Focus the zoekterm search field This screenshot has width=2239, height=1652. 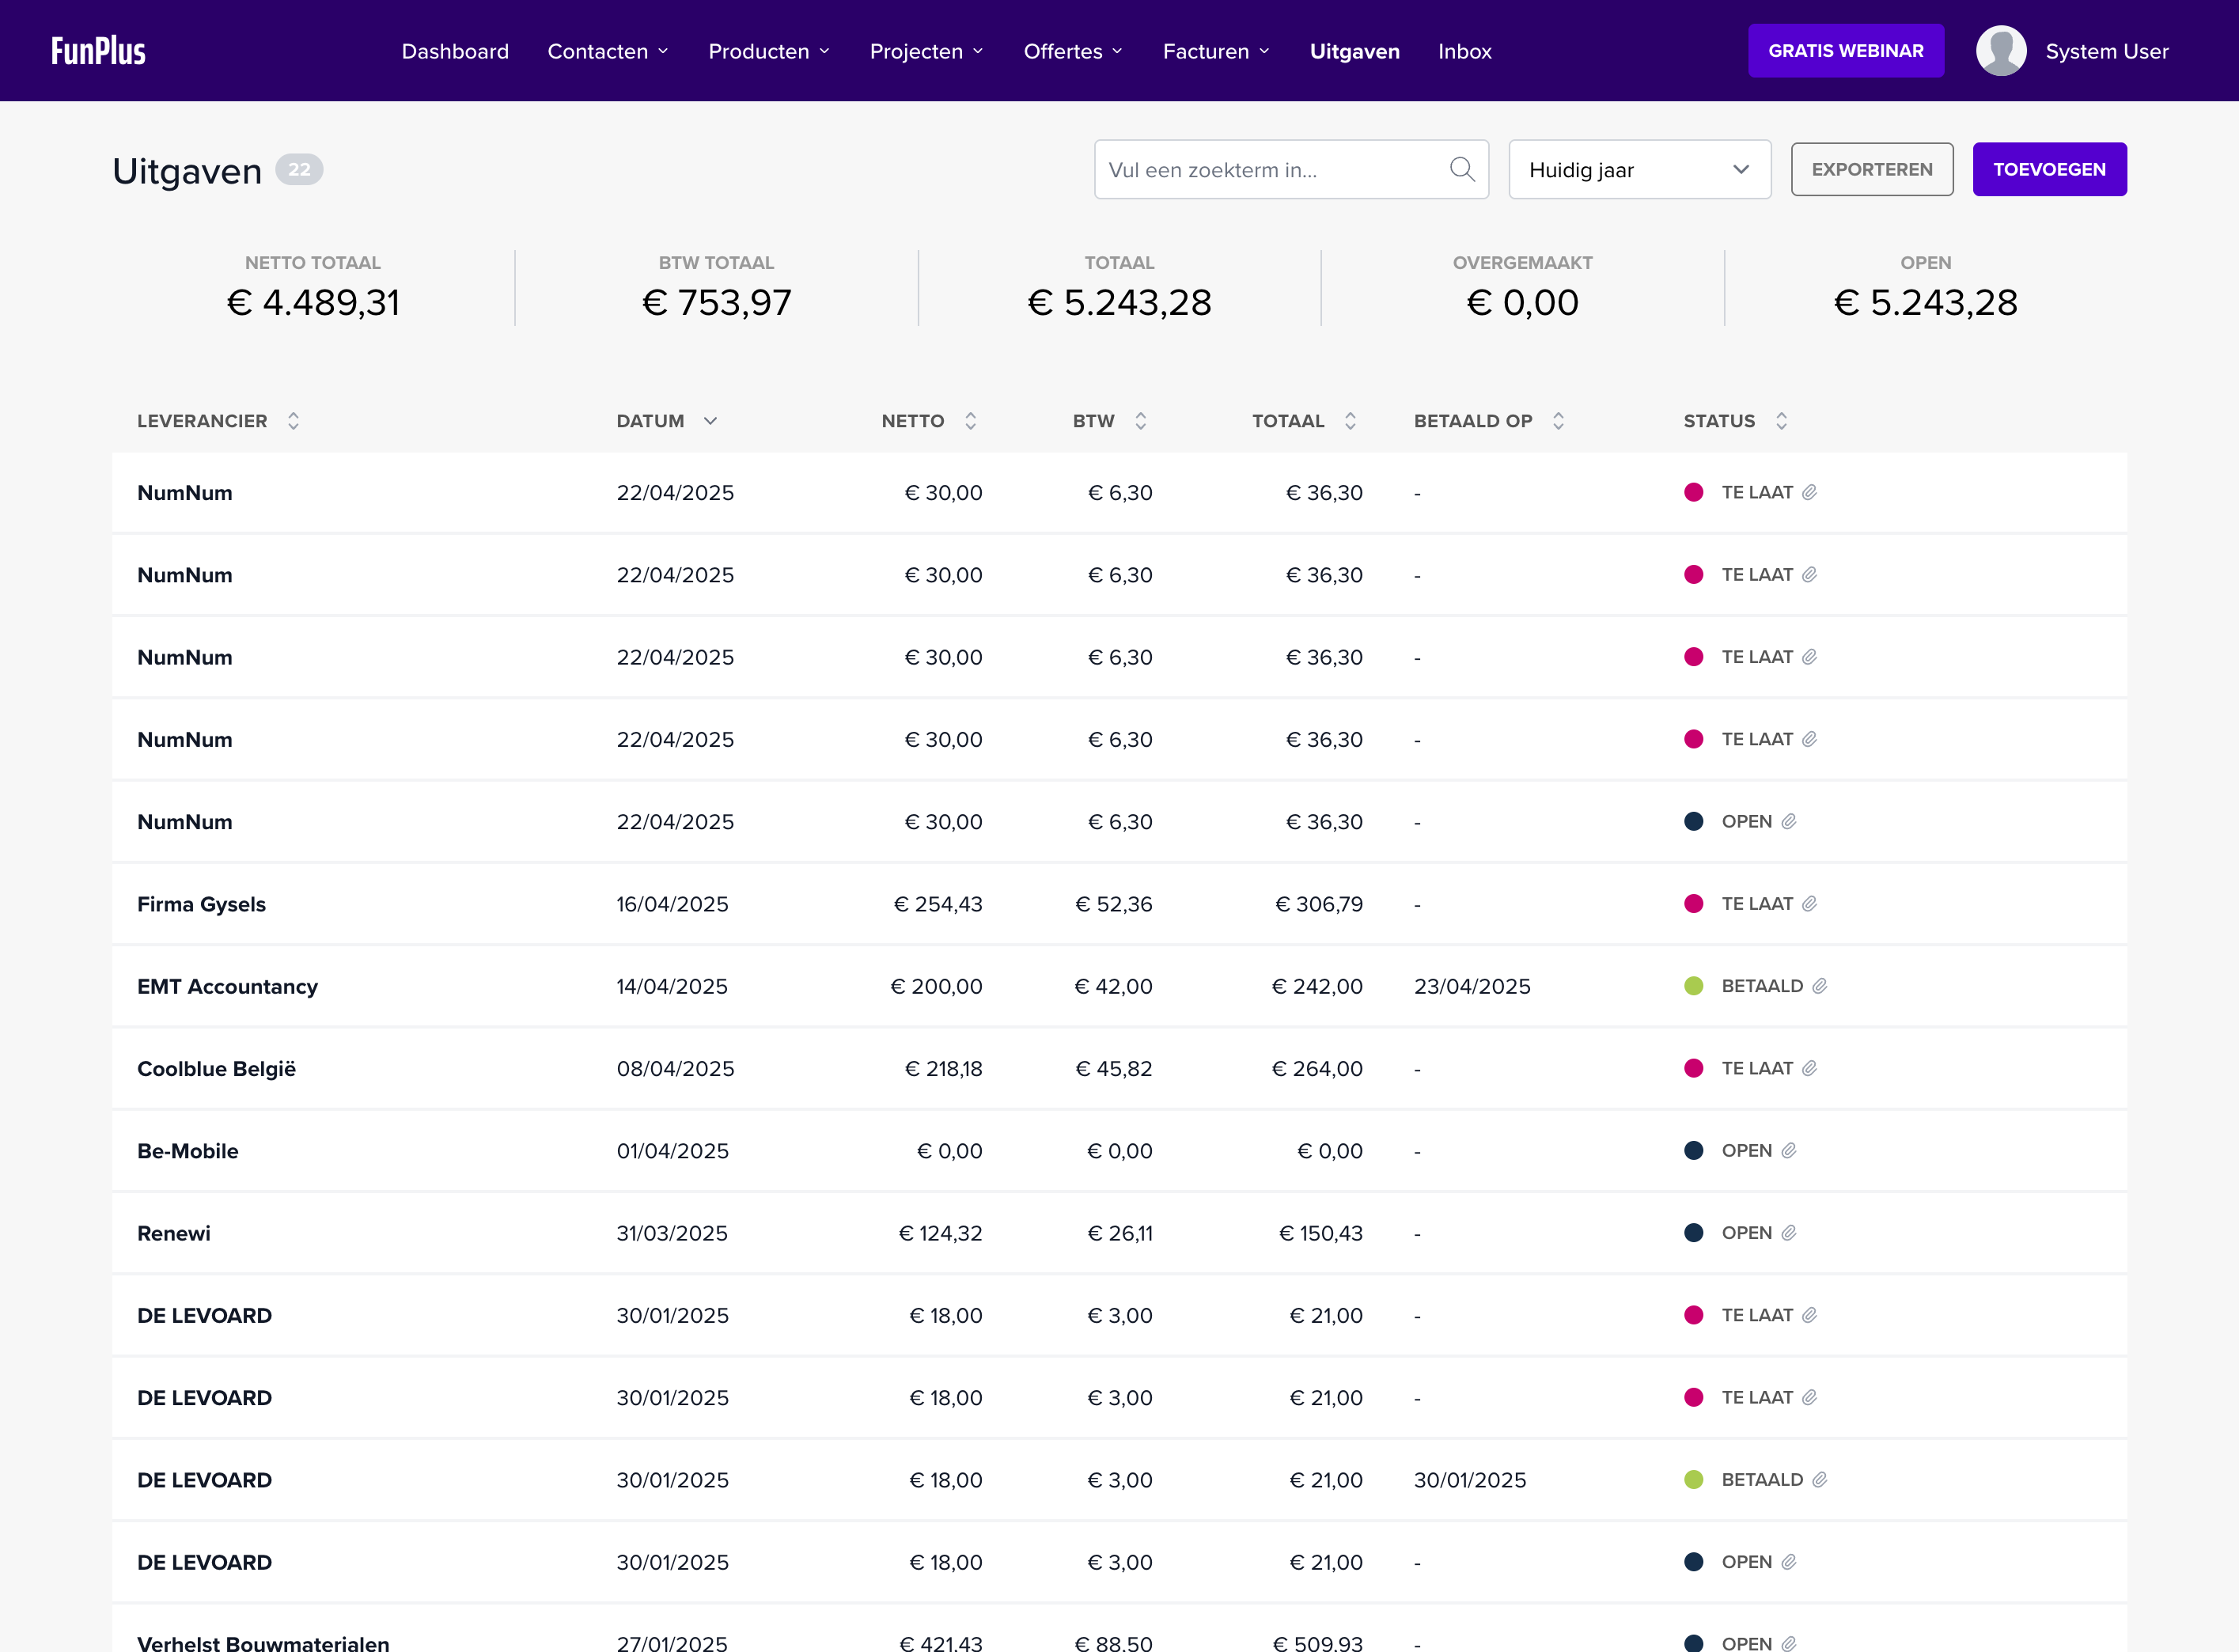coord(1270,170)
